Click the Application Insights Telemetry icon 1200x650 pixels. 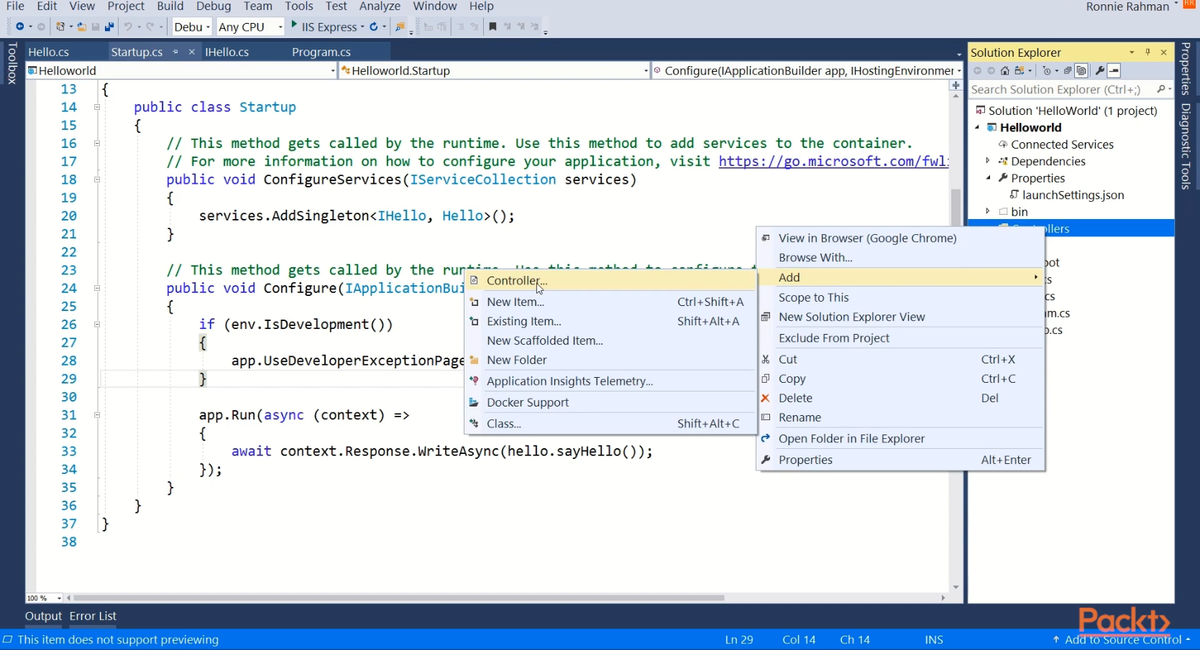coord(474,381)
